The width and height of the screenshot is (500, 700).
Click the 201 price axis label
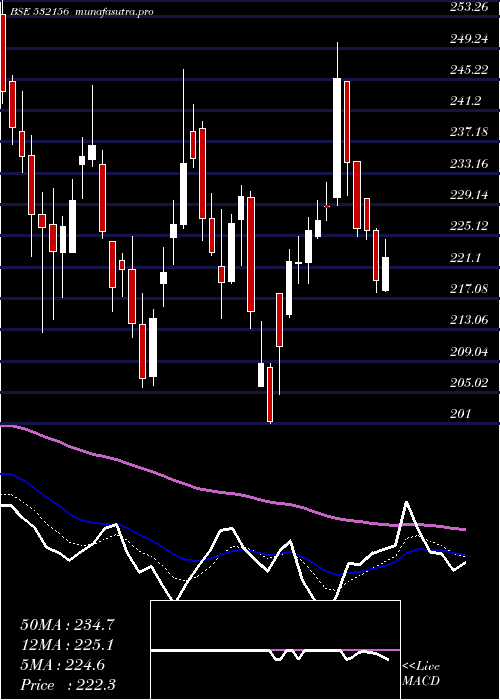point(462,414)
